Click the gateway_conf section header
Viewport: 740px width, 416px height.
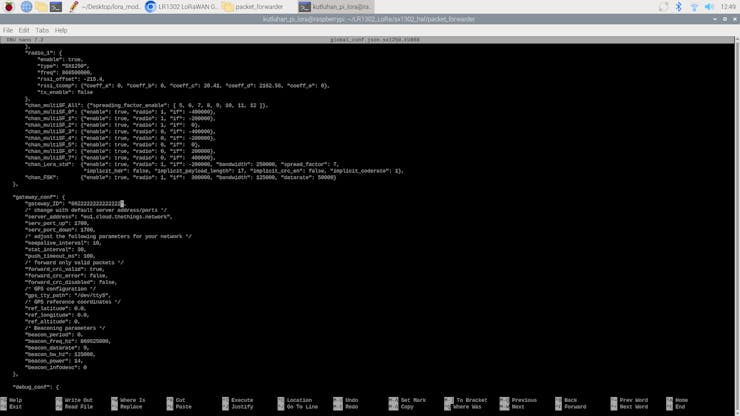click(x=39, y=197)
